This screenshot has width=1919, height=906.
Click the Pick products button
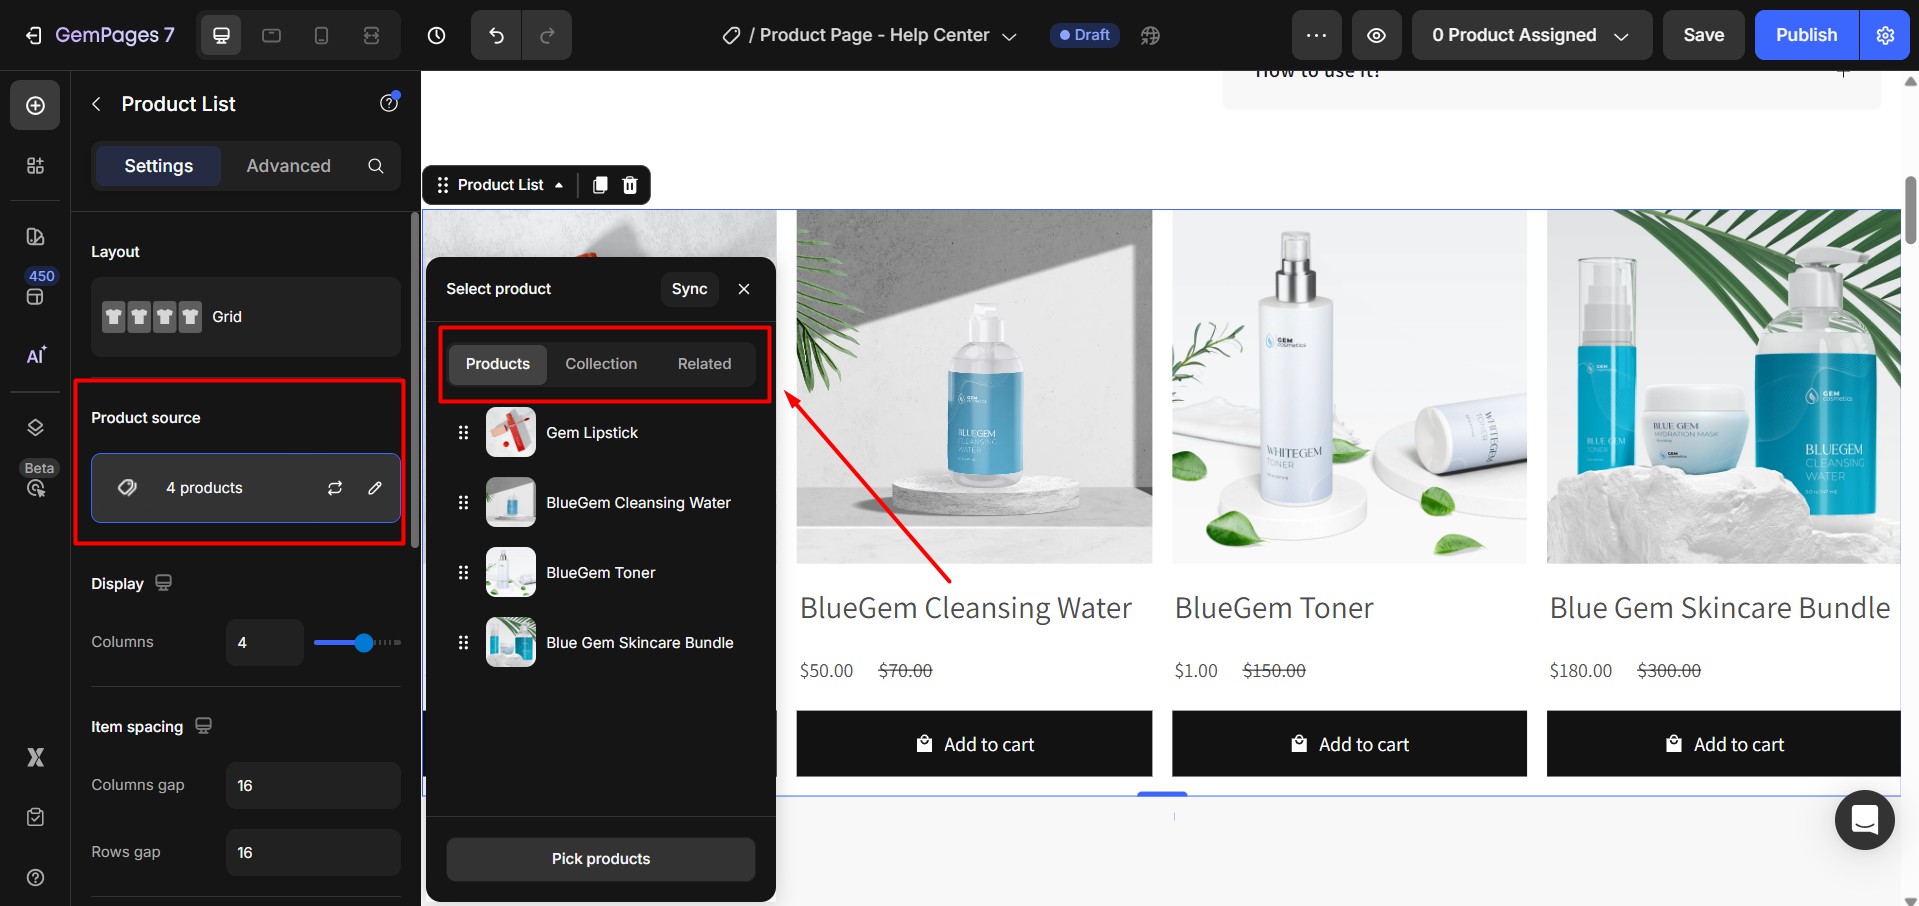(x=600, y=858)
